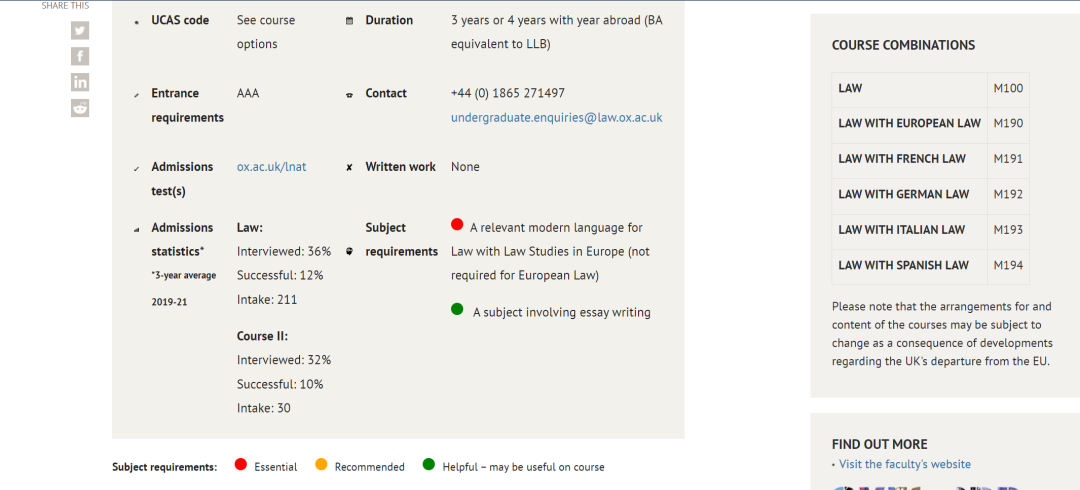Screen dimensions: 1080x490
Task: Select Law with German Law row
Action: pos(931,196)
